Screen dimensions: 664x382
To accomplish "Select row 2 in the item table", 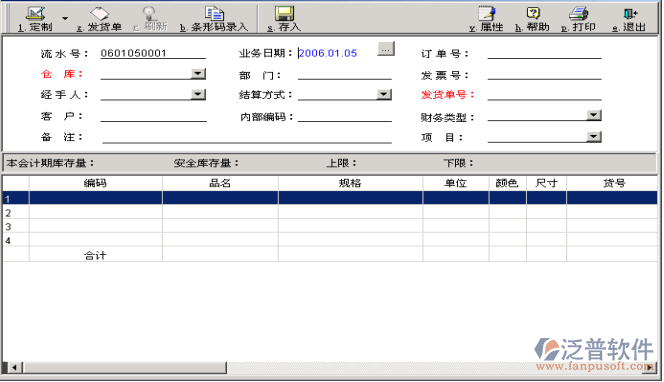I will click(330, 212).
